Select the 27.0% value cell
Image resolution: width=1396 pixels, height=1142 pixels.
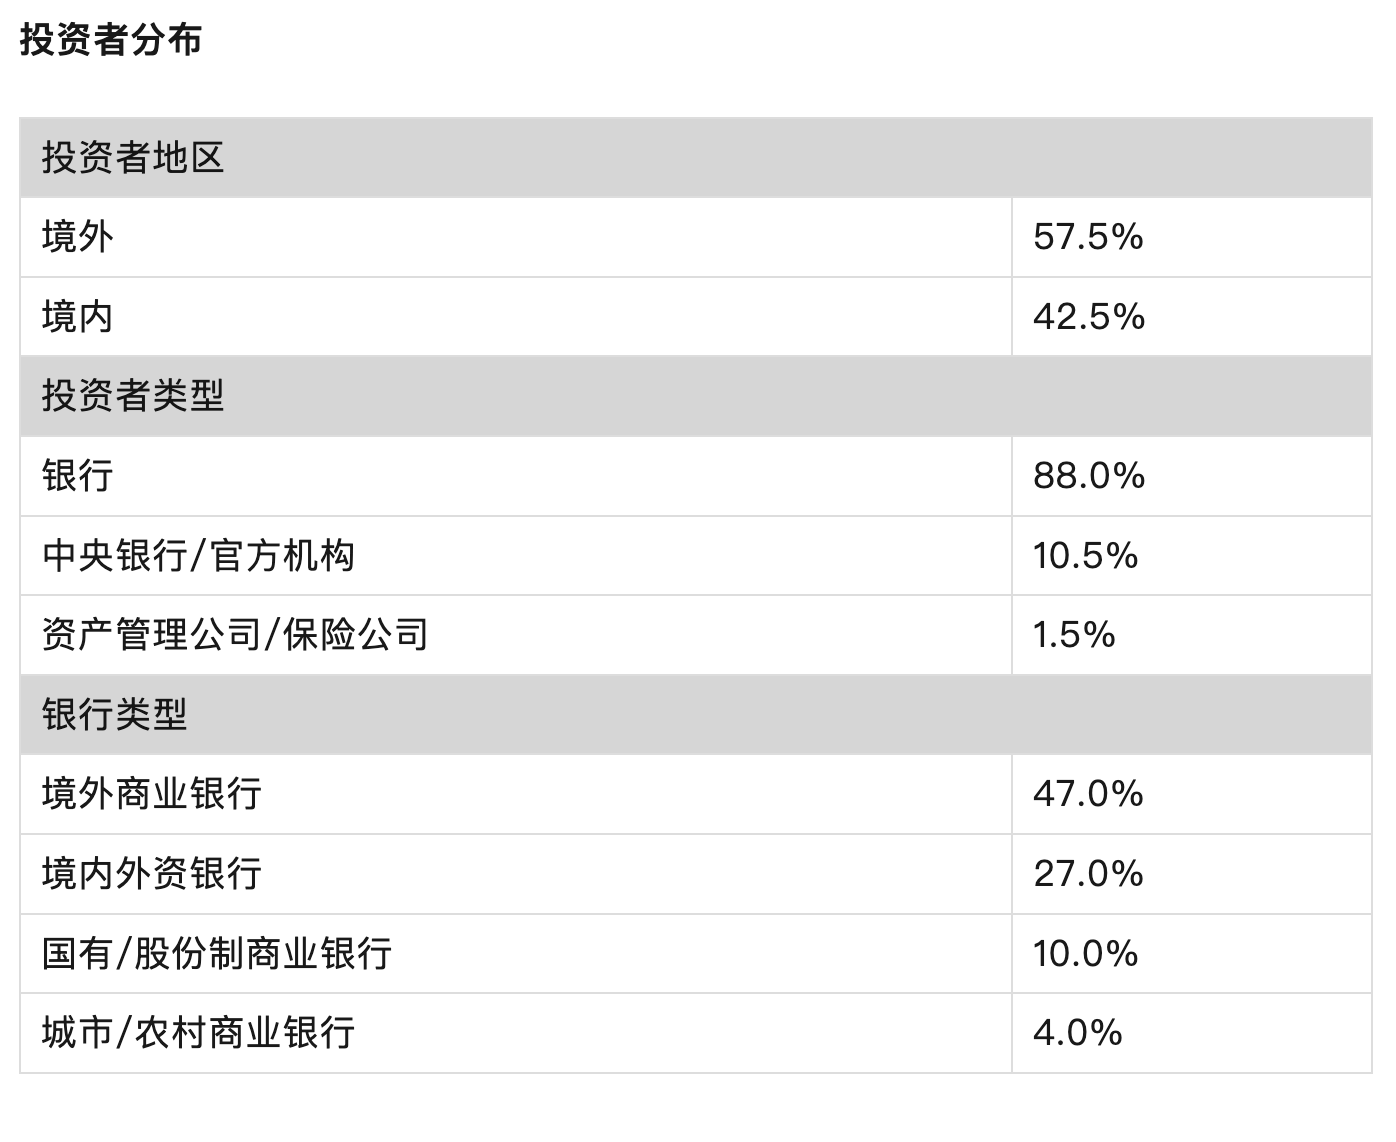coord(1088,873)
